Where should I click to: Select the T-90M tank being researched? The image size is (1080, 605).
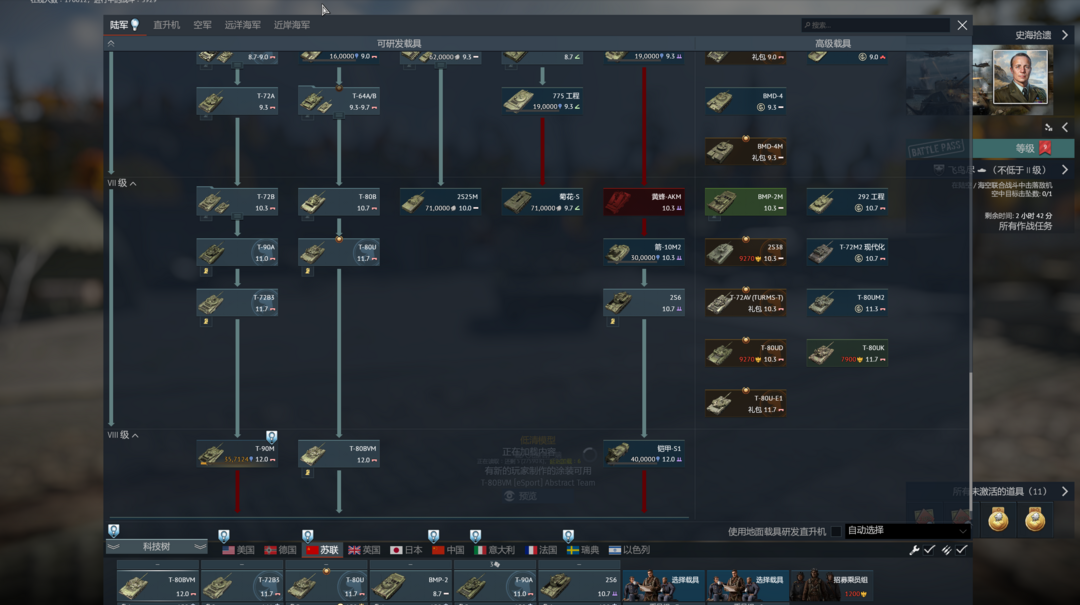pyautogui.click(x=237, y=453)
